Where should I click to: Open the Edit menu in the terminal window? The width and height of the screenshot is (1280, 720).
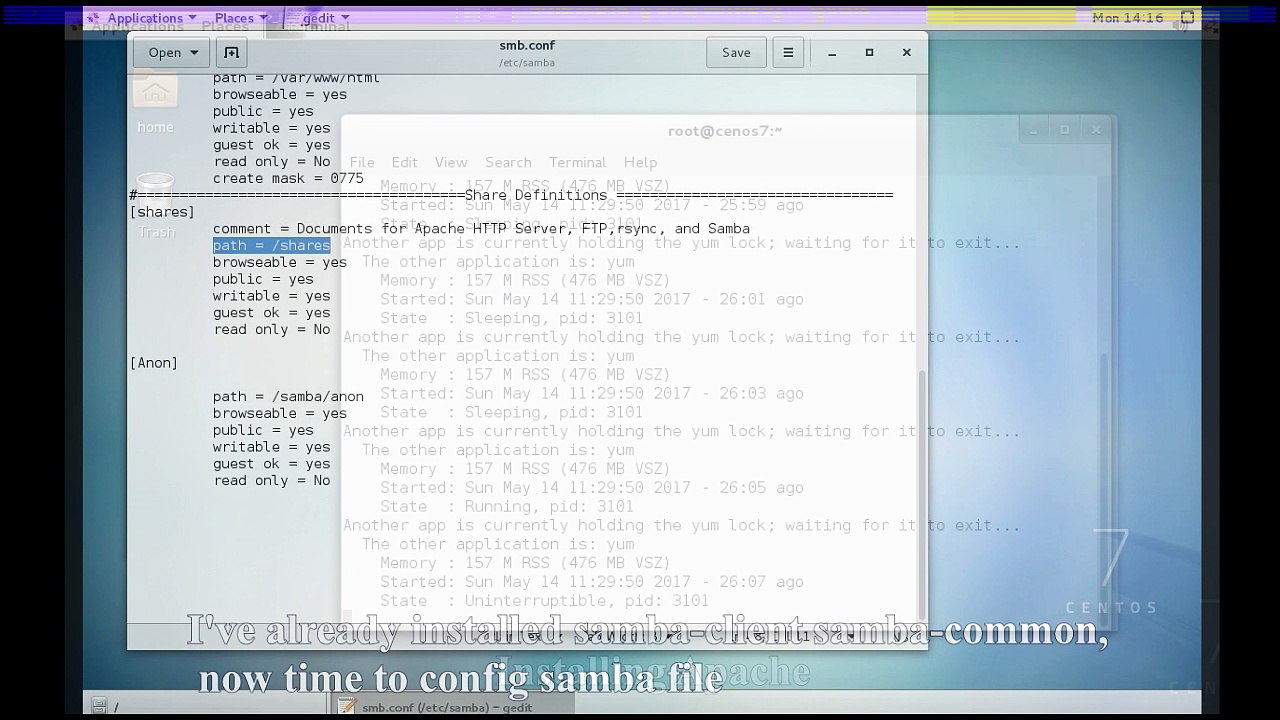click(x=405, y=162)
